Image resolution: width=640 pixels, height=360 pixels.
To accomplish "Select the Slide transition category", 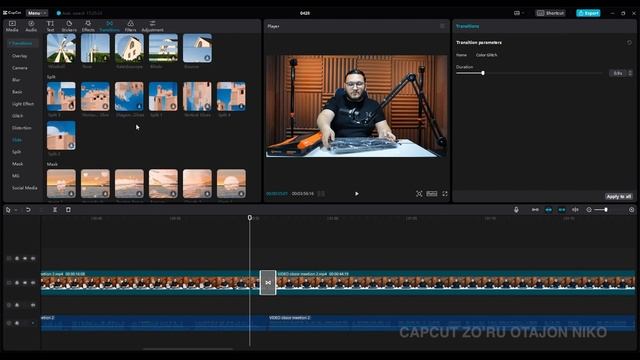I will tap(17, 140).
